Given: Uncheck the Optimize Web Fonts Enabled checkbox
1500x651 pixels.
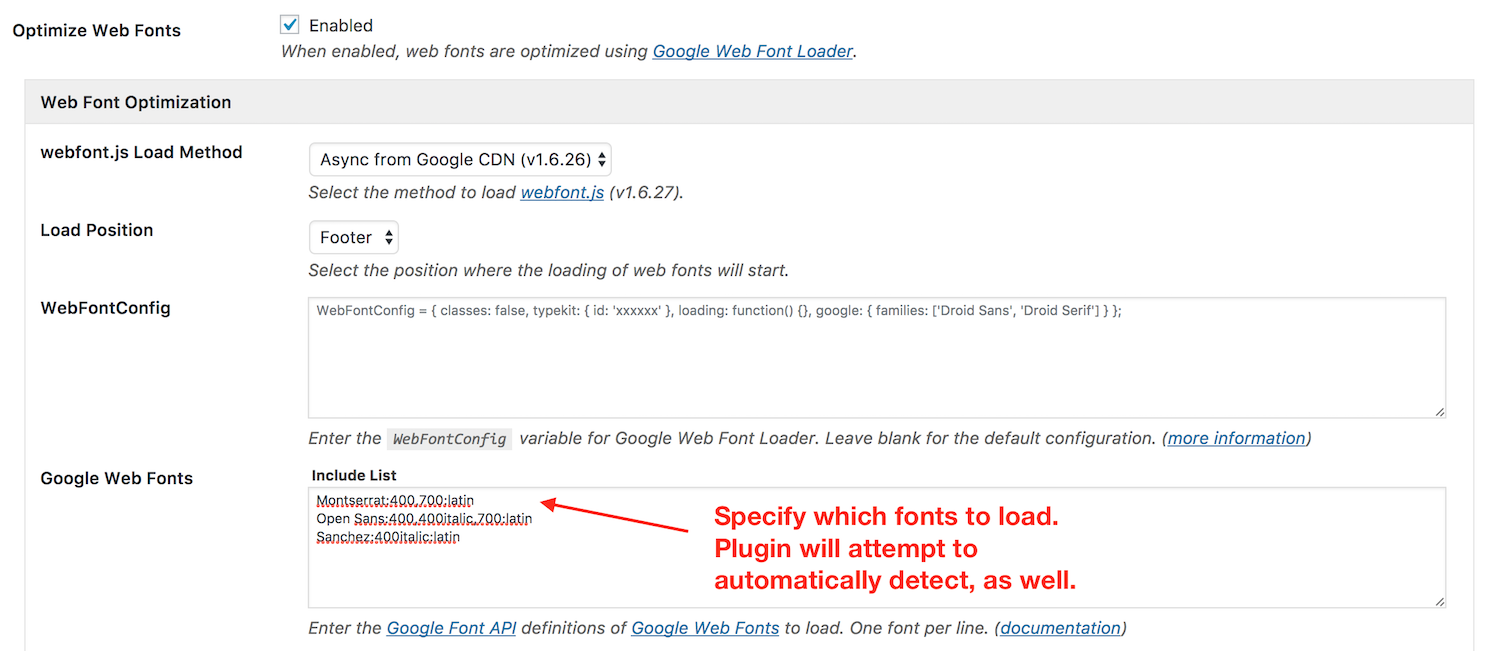Looking at the screenshot, I should tap(290, 24).
